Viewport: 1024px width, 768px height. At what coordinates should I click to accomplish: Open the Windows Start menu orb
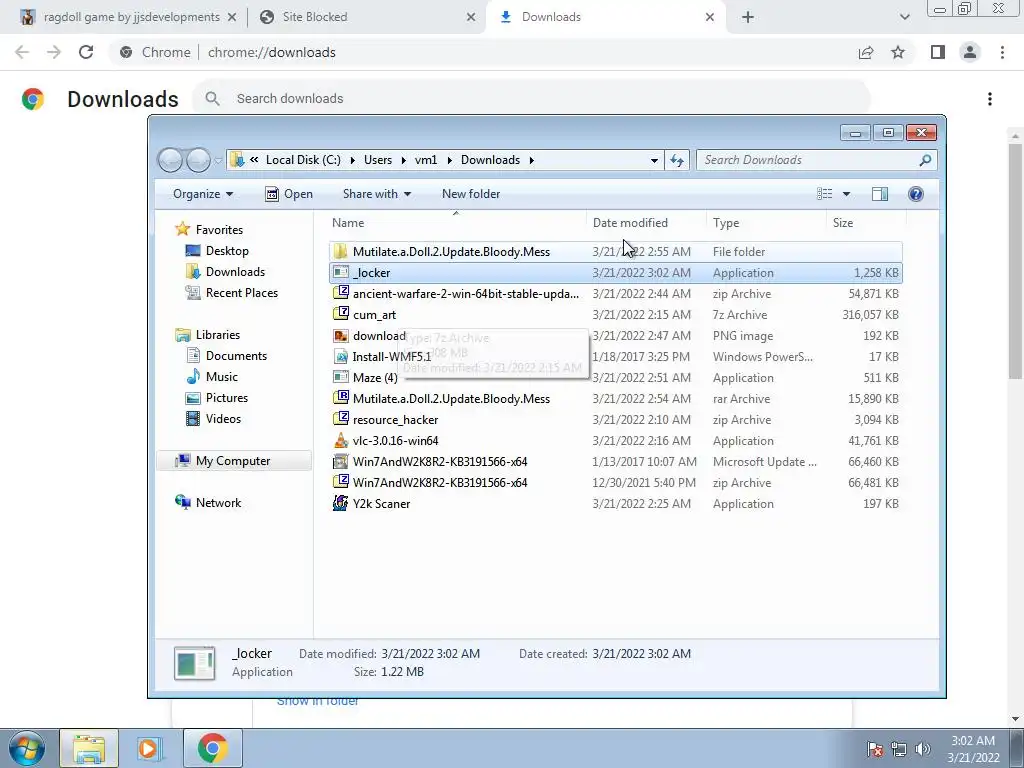coord(26,748)
